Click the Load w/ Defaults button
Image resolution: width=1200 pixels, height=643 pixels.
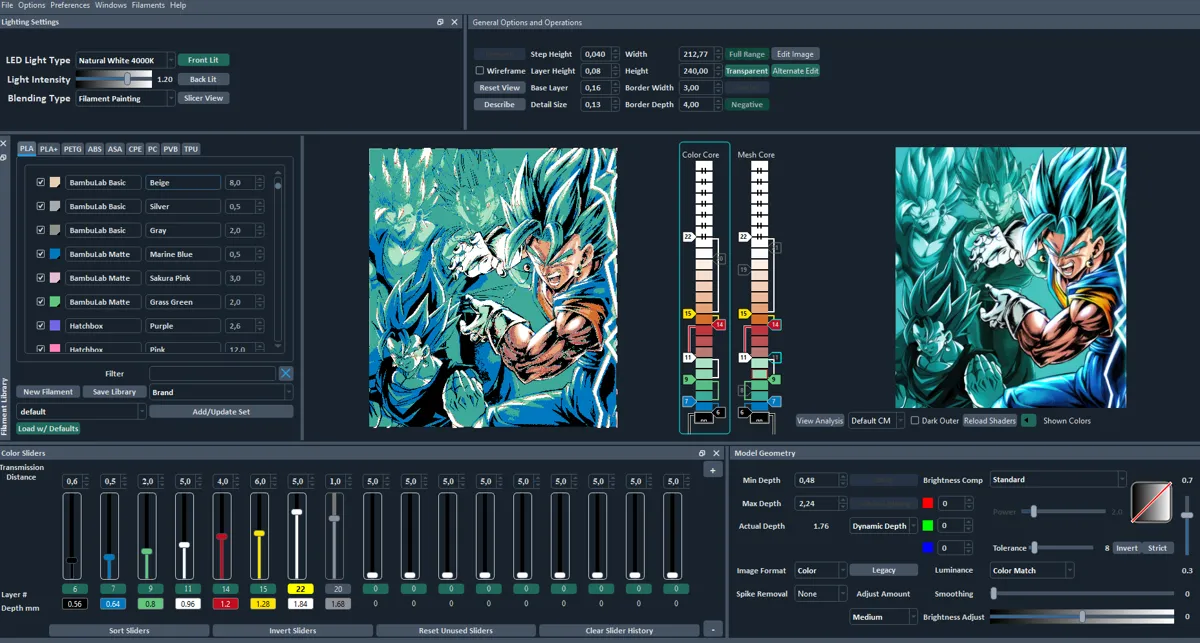48,428
